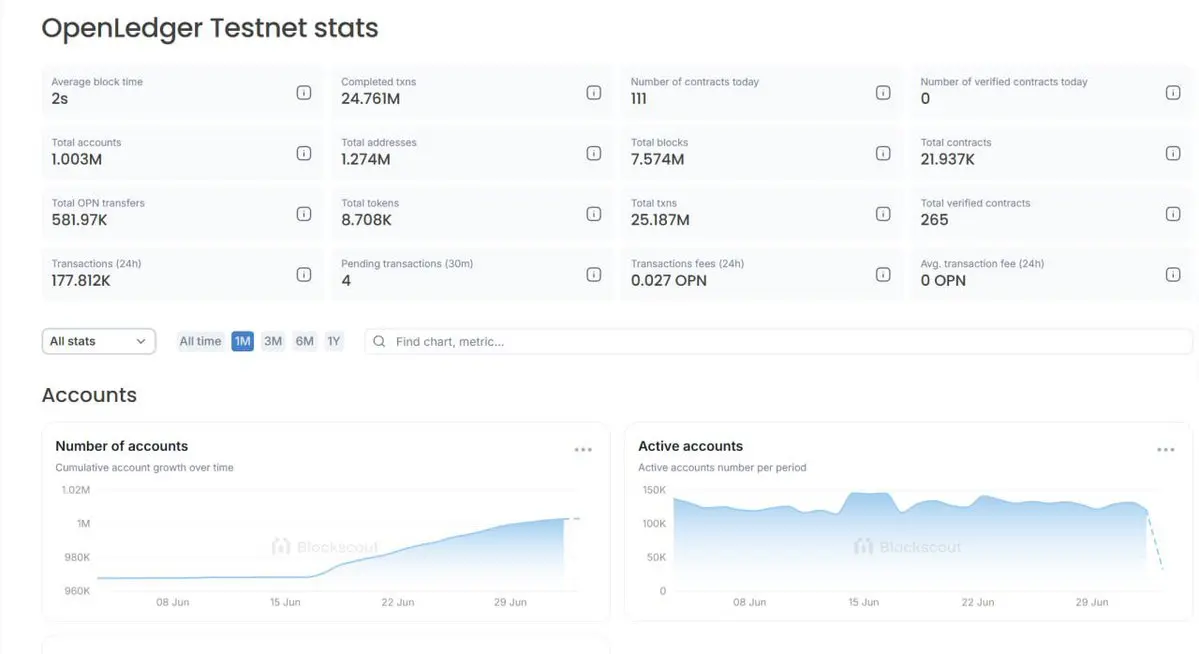The image size is (1199, 654).
Task: Expand the All stats dropdown
Action: (99, 341)
